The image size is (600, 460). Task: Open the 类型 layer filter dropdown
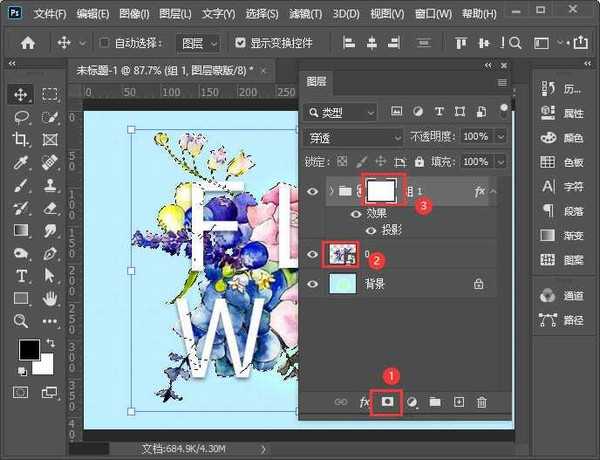[345, 111]
